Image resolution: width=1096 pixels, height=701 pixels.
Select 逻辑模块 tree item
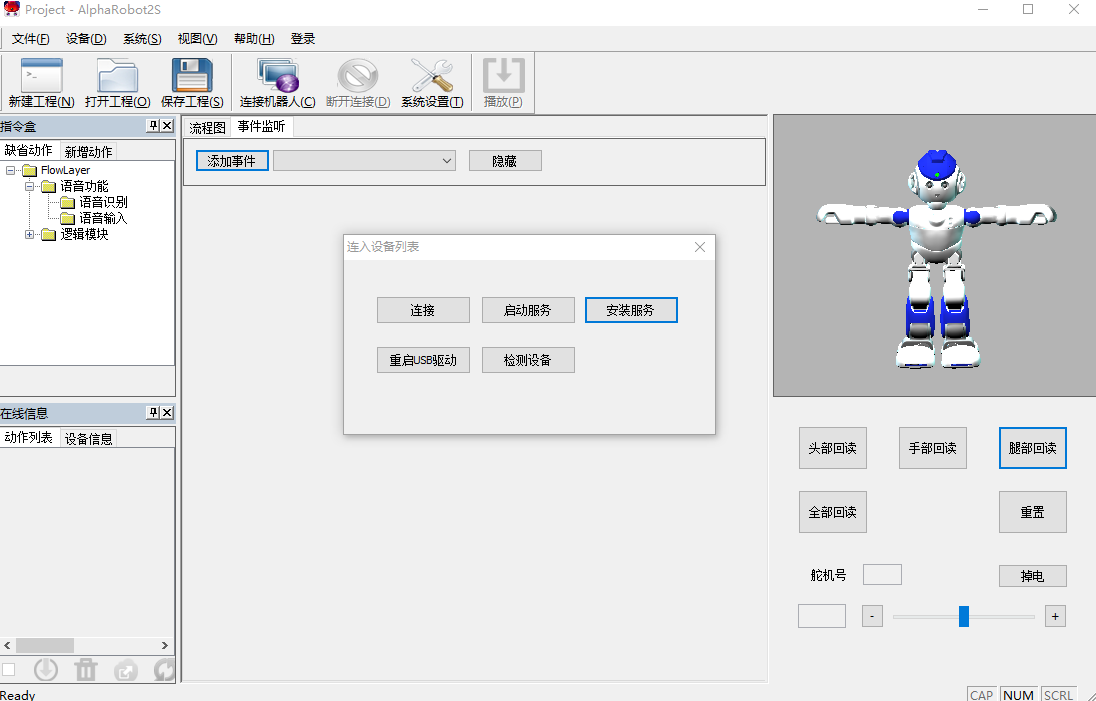click(75, 234)
